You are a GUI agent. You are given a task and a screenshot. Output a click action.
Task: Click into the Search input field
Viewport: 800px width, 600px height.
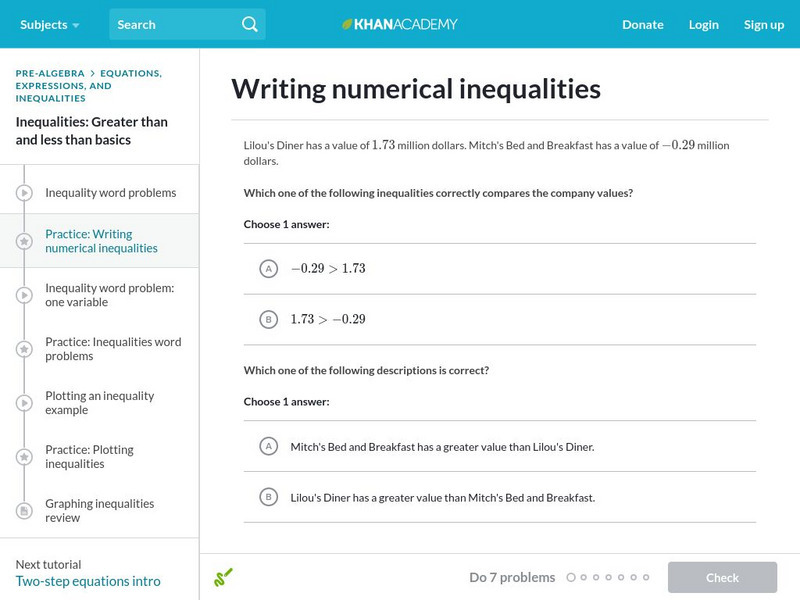point(175,24)
